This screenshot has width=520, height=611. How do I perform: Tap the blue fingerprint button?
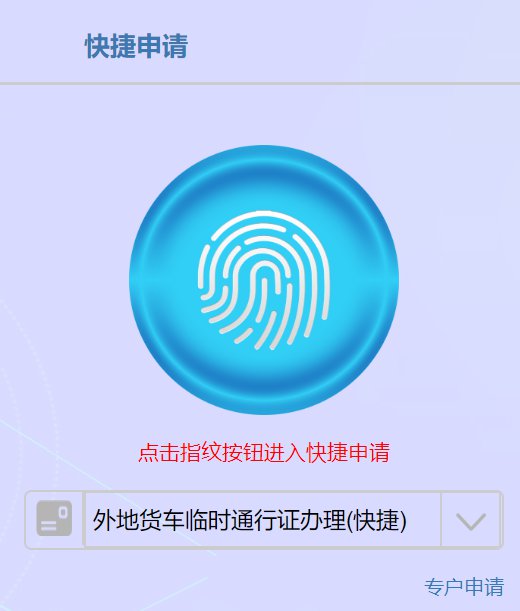tap(264, 280)
